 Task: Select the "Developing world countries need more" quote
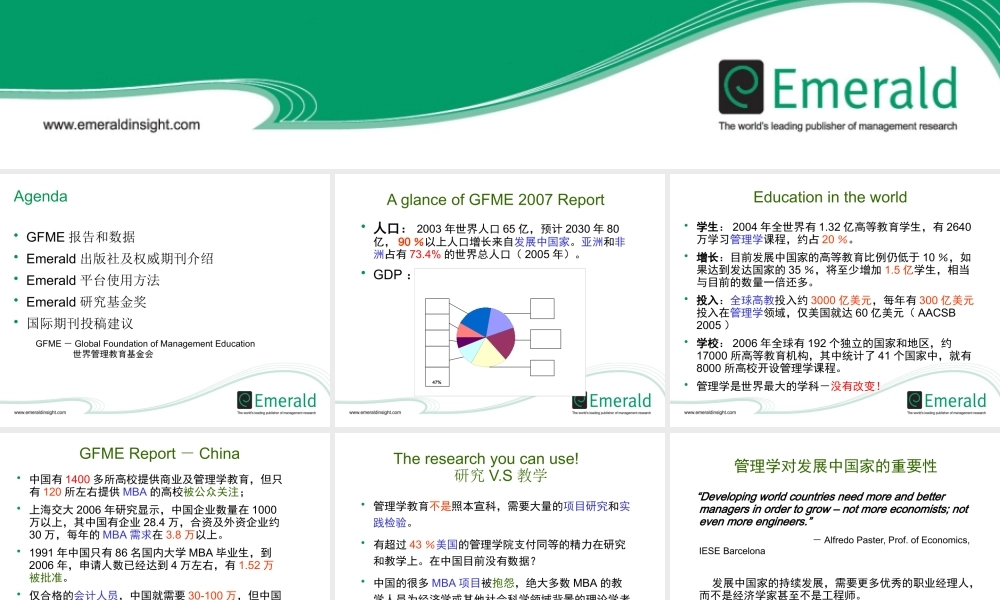click(834, 509)
